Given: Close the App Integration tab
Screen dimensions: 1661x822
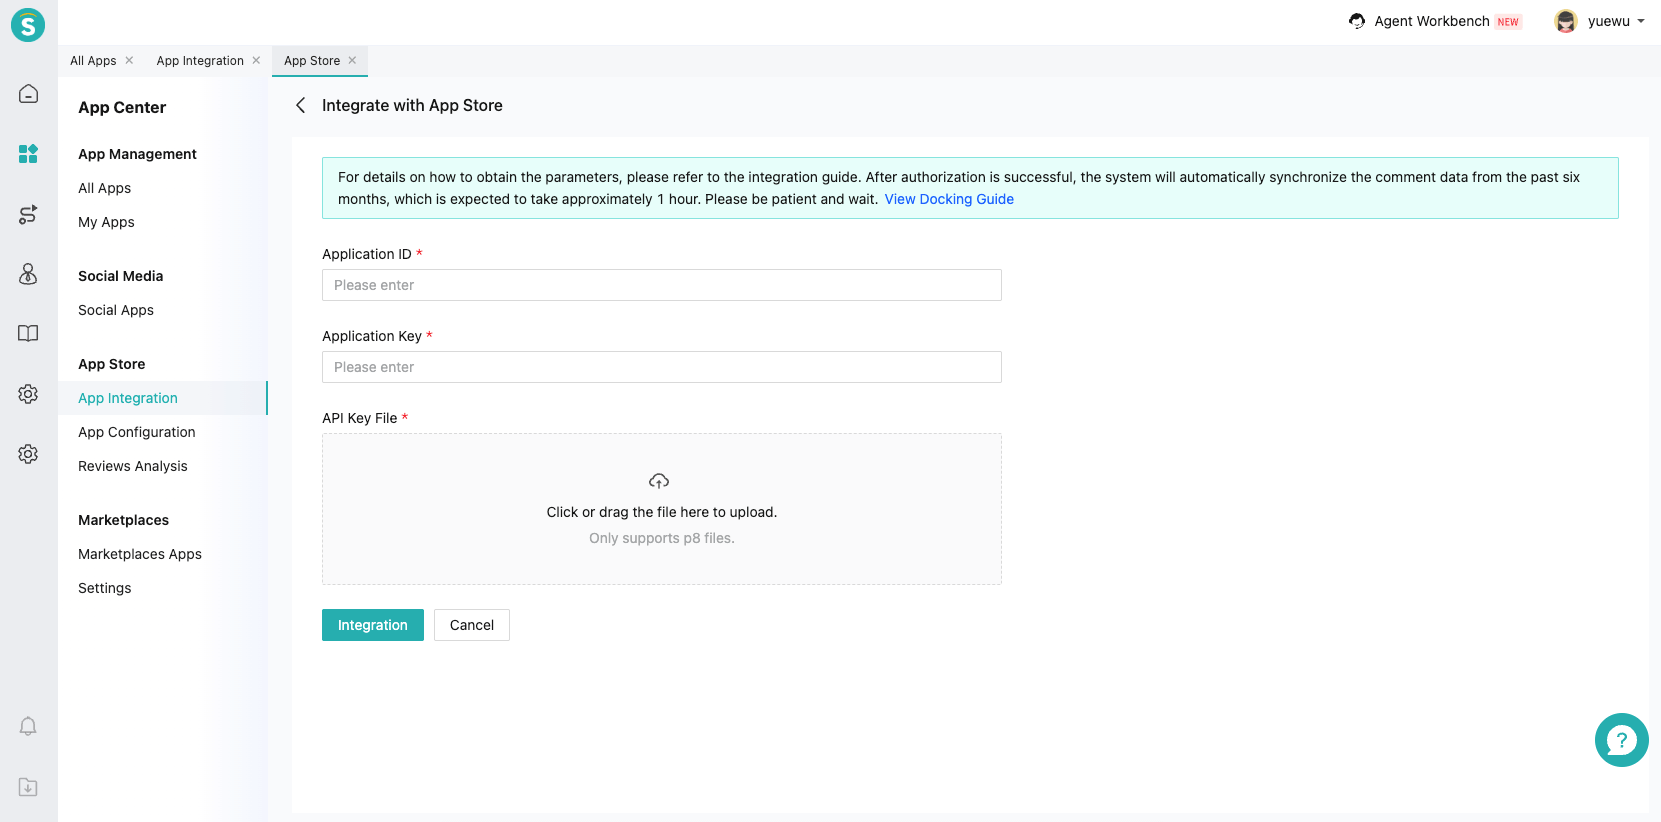Looking at the screenshot, I should click(x=256, y=60).
